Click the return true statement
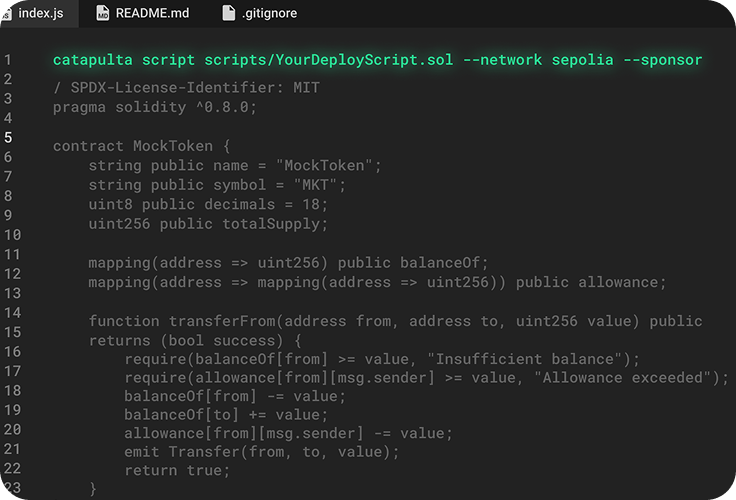 pos(177,470)
